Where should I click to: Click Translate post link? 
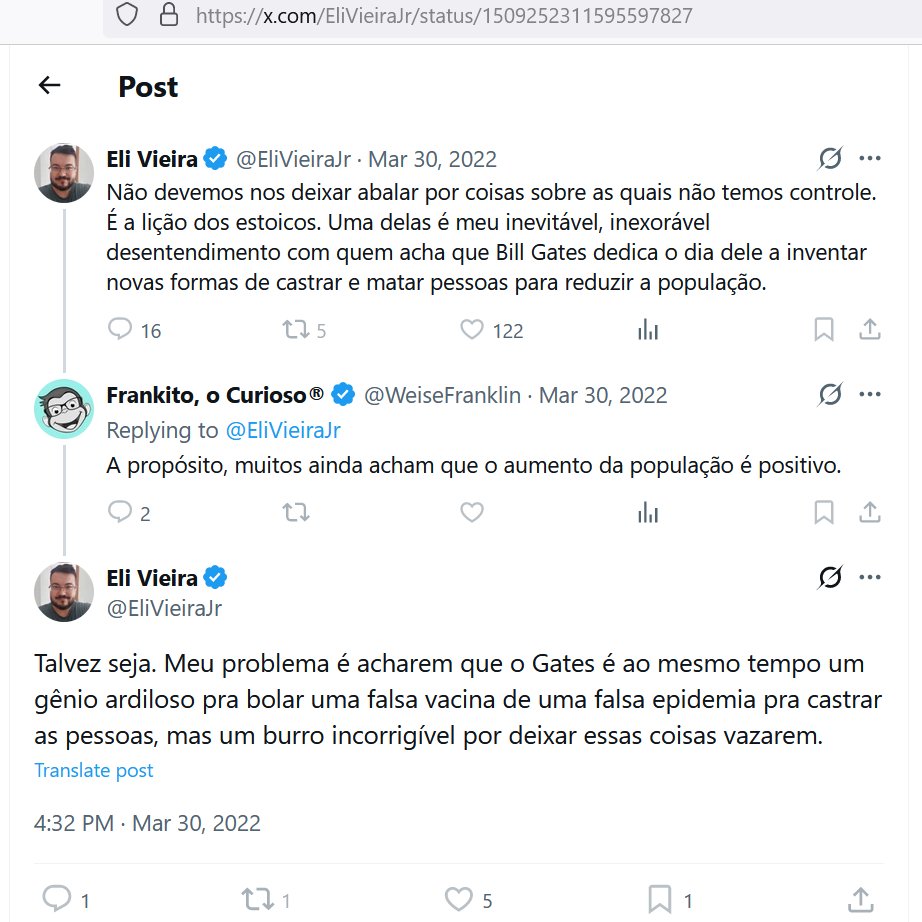tap(93, 770)
